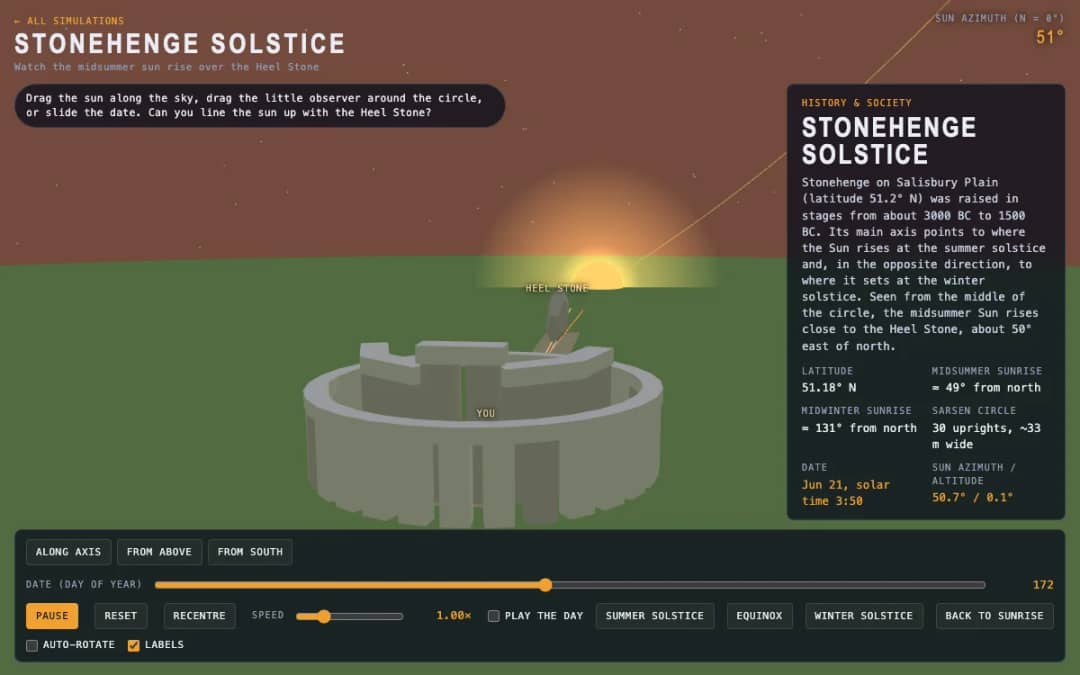Switch to the From South view
The image size is (1080, 675).
[250, 552]
